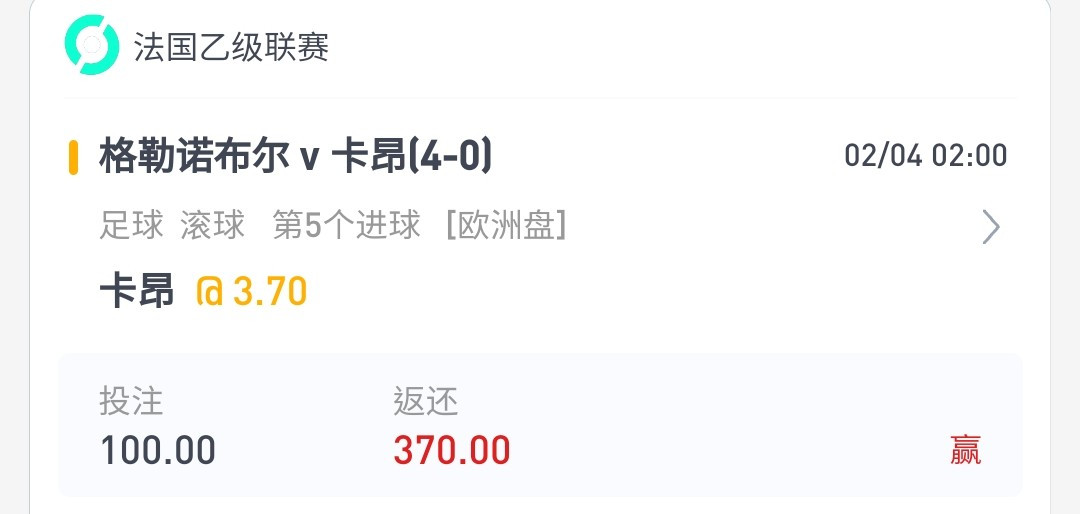Click the 第5个进球 market label
Viewport: 1080px width, 514px height.
[x=346, y=225]
